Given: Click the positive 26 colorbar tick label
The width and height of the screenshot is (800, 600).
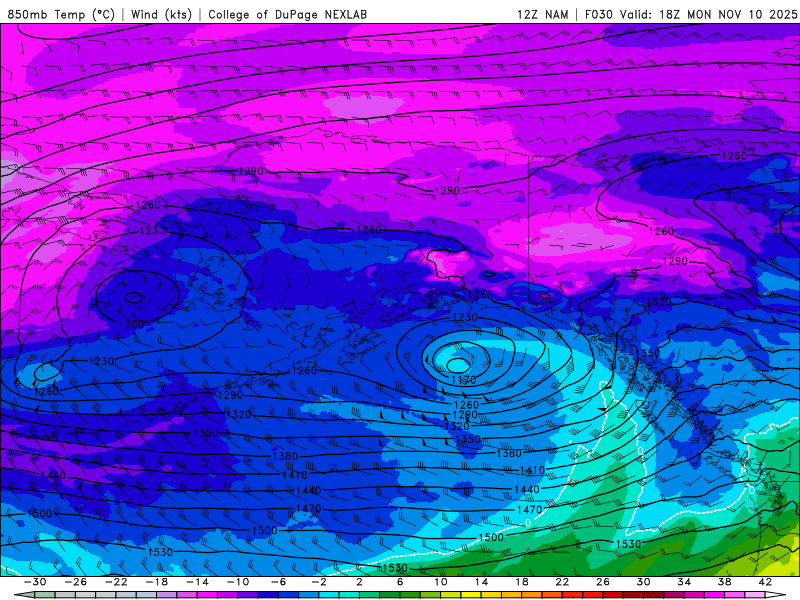Looking at the screenshot, I should coord(603,582).
